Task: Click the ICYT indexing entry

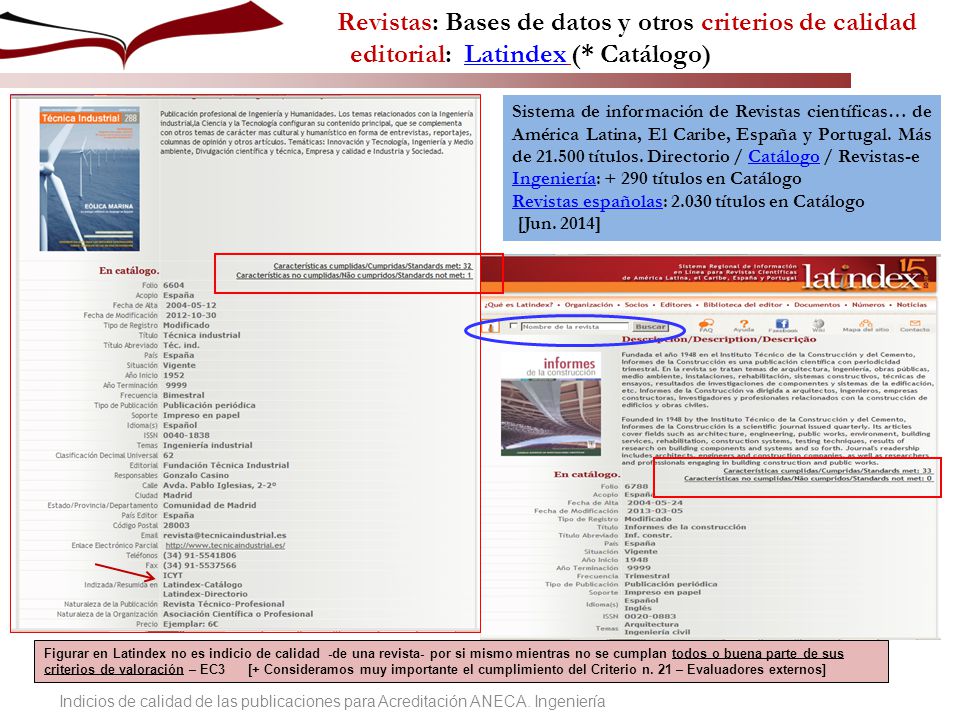Action: coord(173,576)
